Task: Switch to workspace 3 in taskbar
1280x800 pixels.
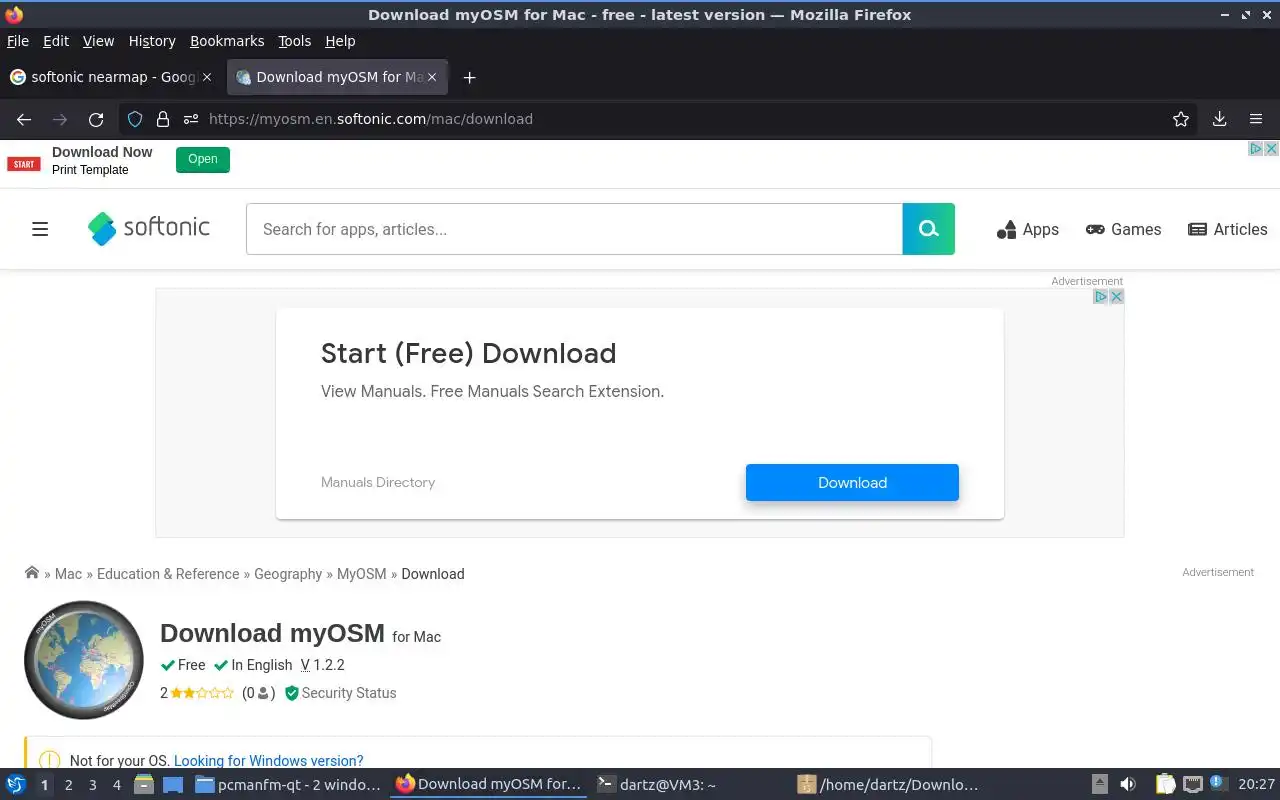Action: 93,785
